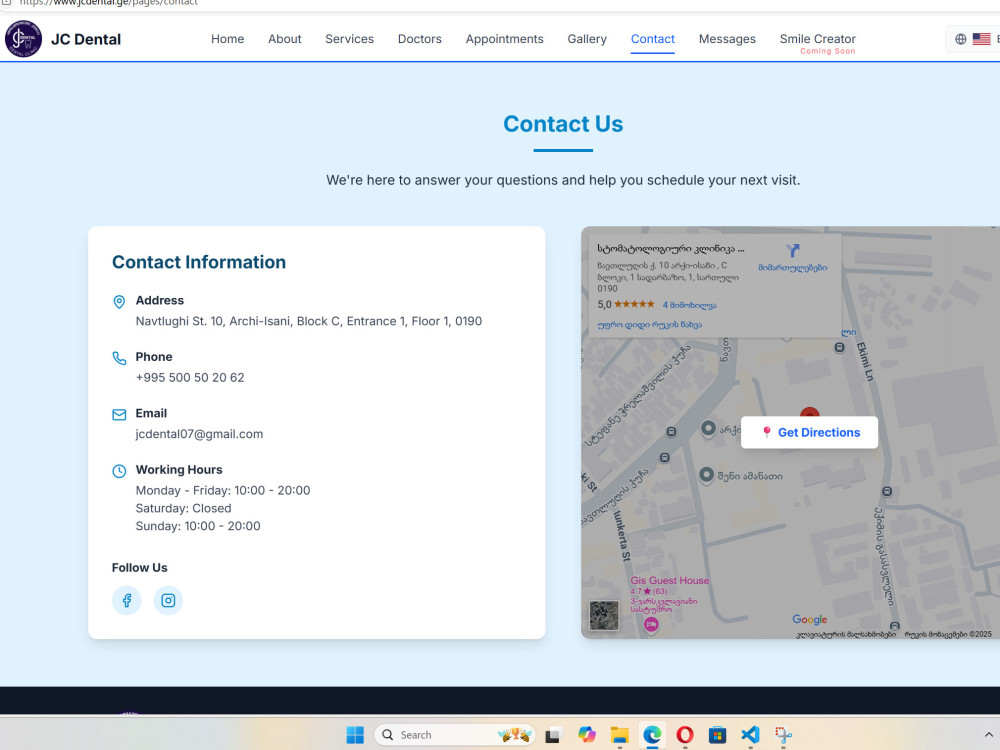Click the Smile Creator nav item
Screen dimensions: 1000x750
point(818,39)
